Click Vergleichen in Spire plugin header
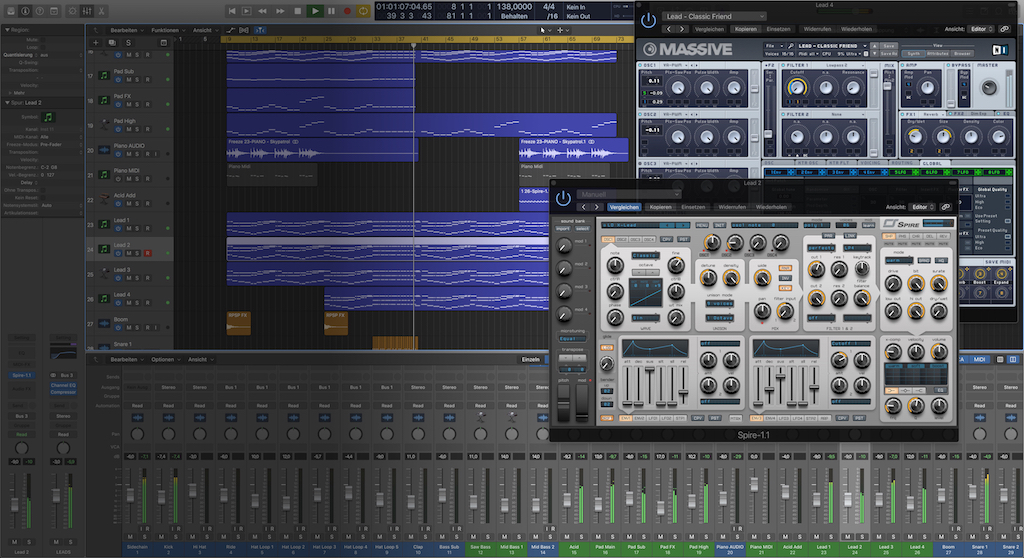Viewport: 1024px width, 558px height. tap(624, 207)
